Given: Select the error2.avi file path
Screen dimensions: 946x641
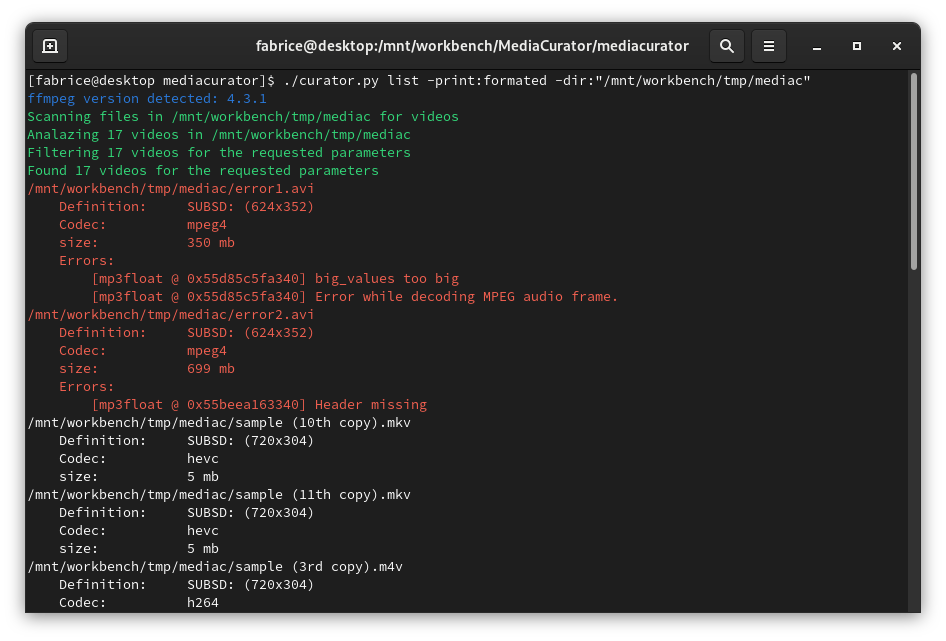Looking at the screenshot, I should pyautogui.click(x=171, y=315).
